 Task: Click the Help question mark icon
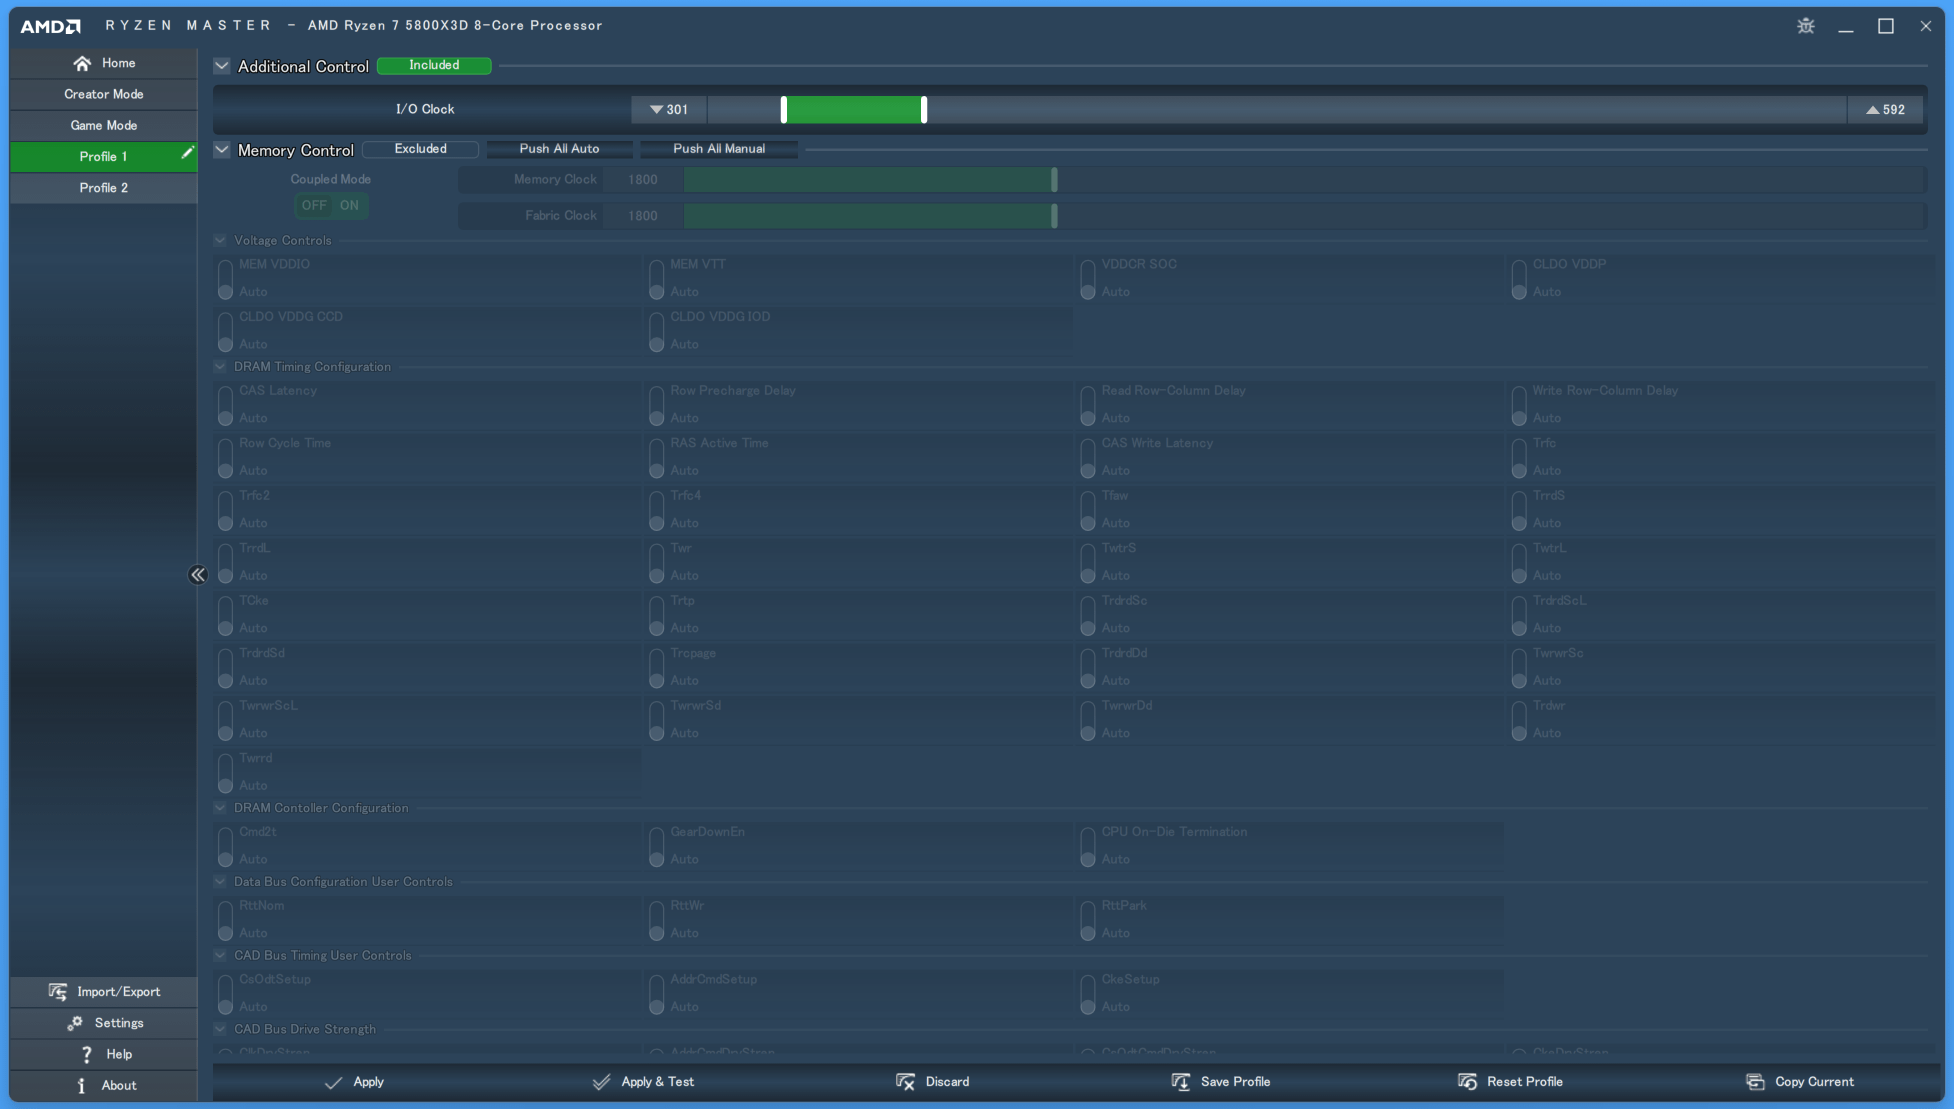click(x=86, y=1054)
